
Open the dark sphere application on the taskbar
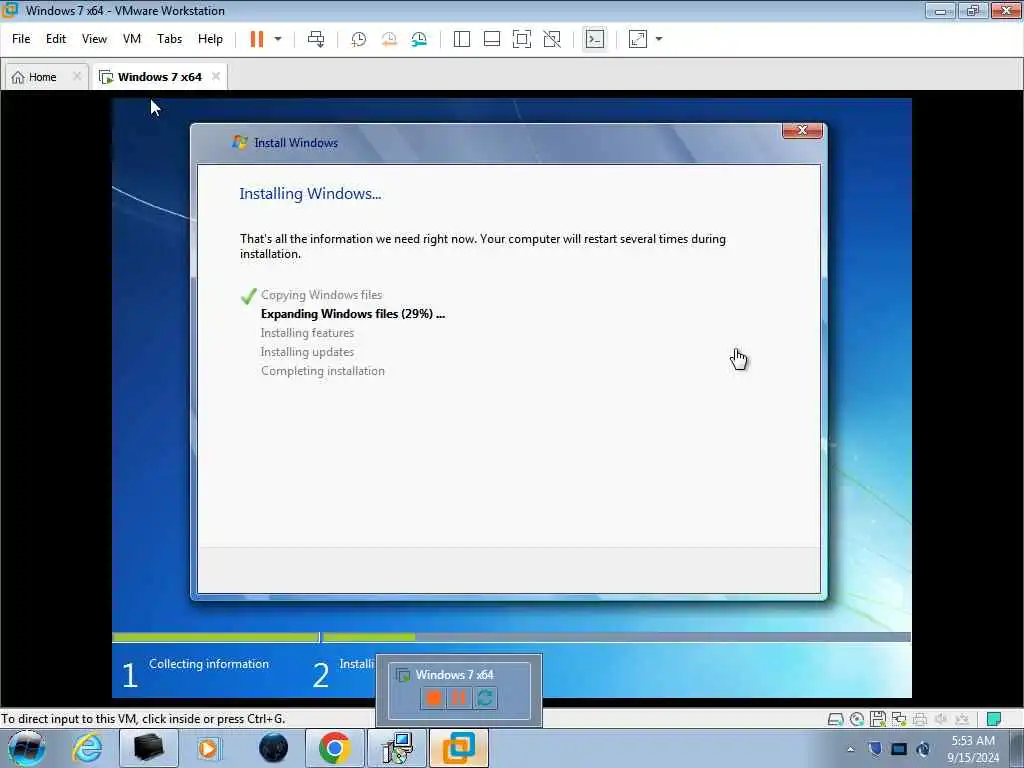click(273, 748)
